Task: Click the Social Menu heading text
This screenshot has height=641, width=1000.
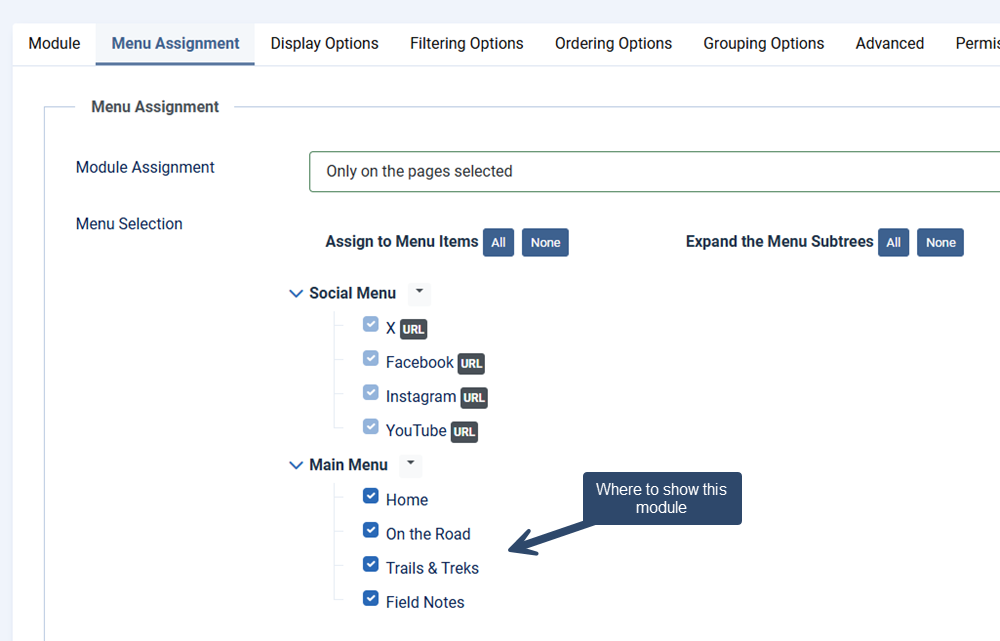Action: coord(353,293)
